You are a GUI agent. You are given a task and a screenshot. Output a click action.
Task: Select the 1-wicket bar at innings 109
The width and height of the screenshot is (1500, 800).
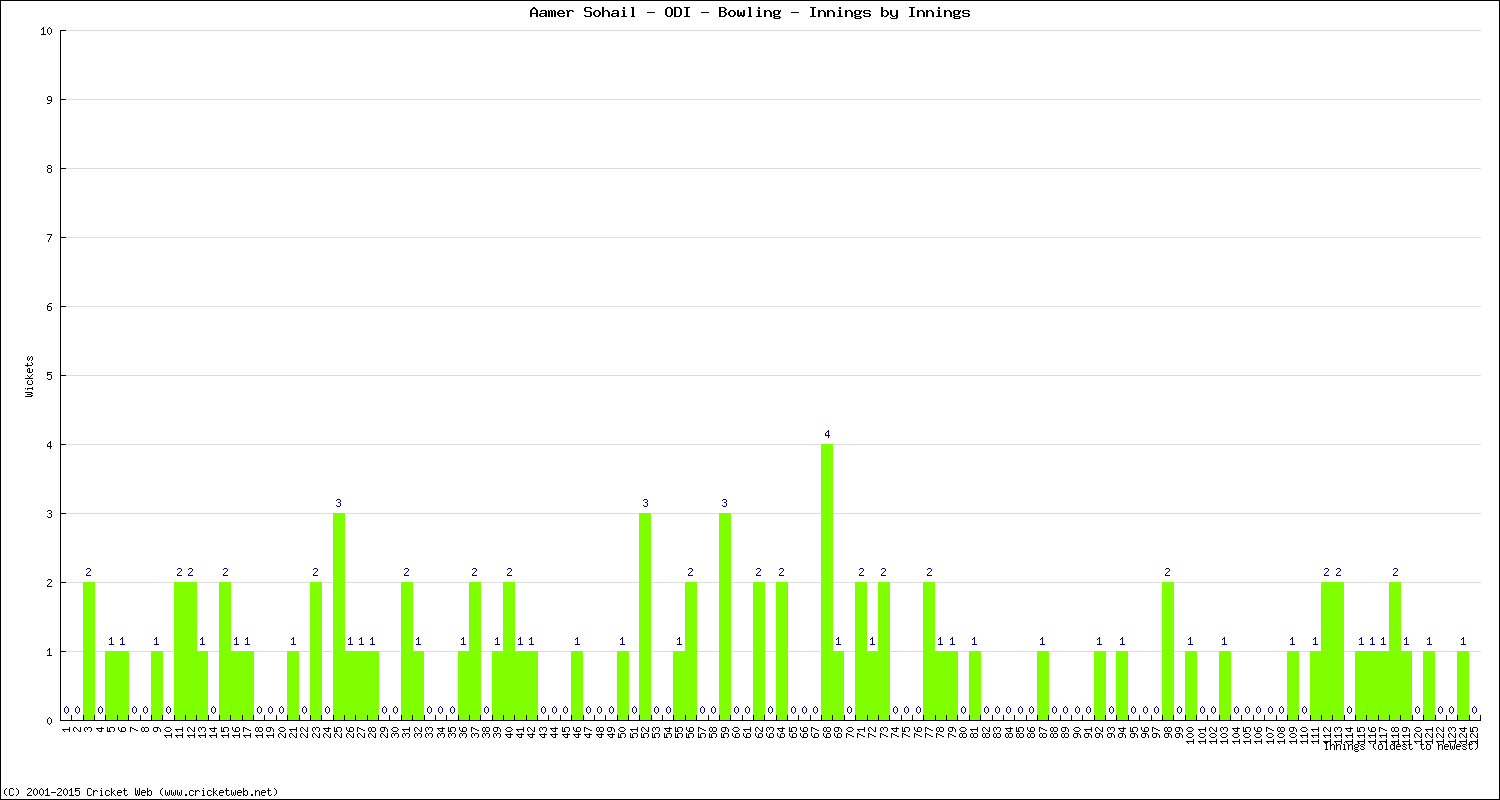(x=1293, y=685)
